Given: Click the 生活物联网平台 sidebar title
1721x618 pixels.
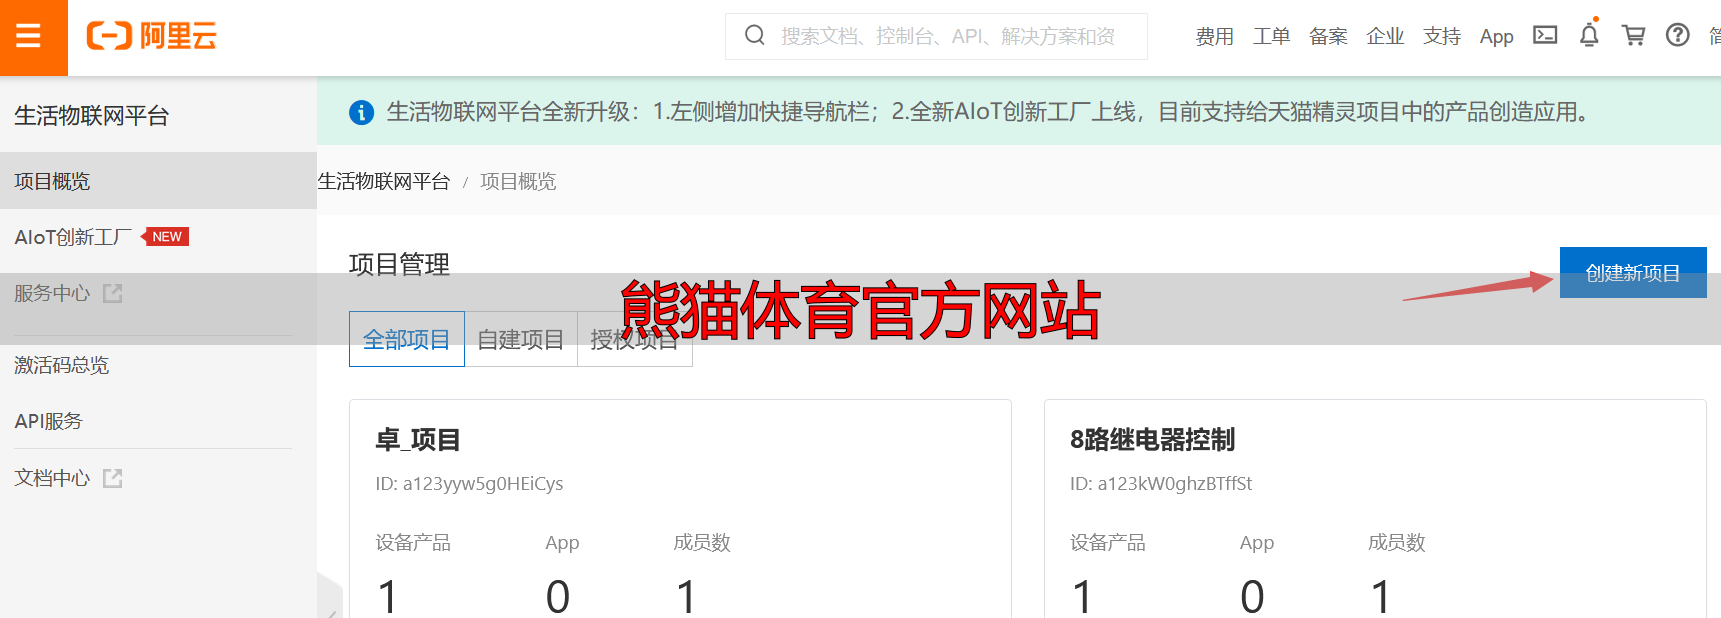Looking at the screenshot, I should tap(92, 116).
